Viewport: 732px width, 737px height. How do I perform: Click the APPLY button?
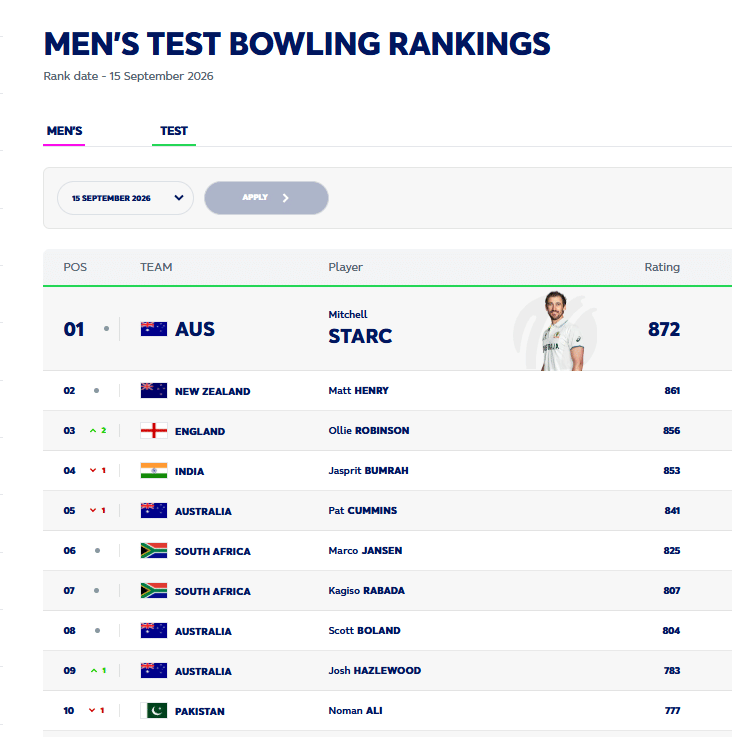tap(266, 198)
